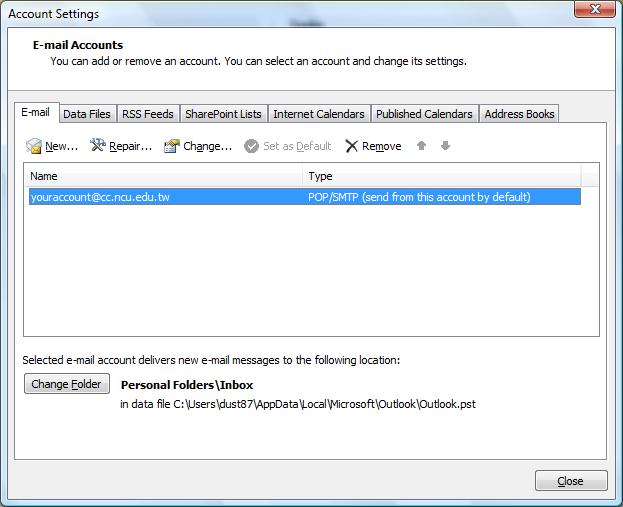
Task: Close the Account Settings window
Action: tap(571, 481)
